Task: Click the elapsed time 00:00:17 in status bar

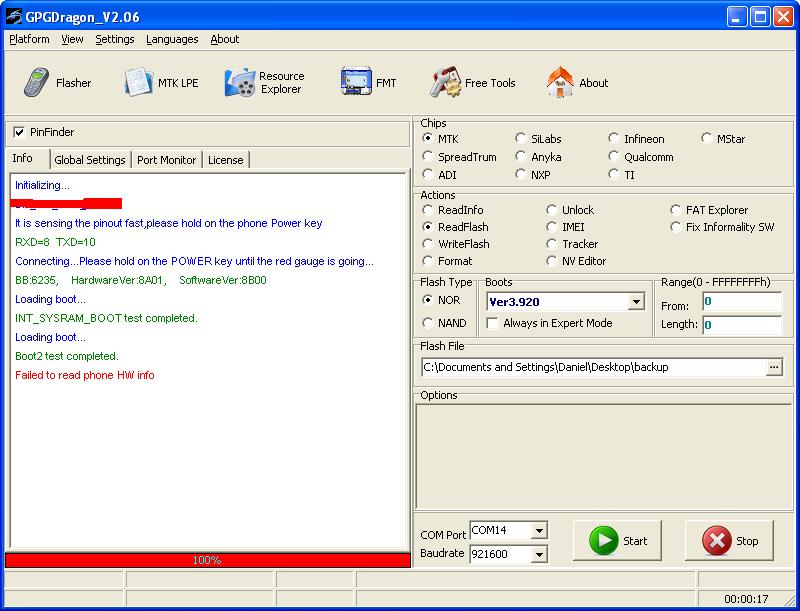Action: (746, 599)
